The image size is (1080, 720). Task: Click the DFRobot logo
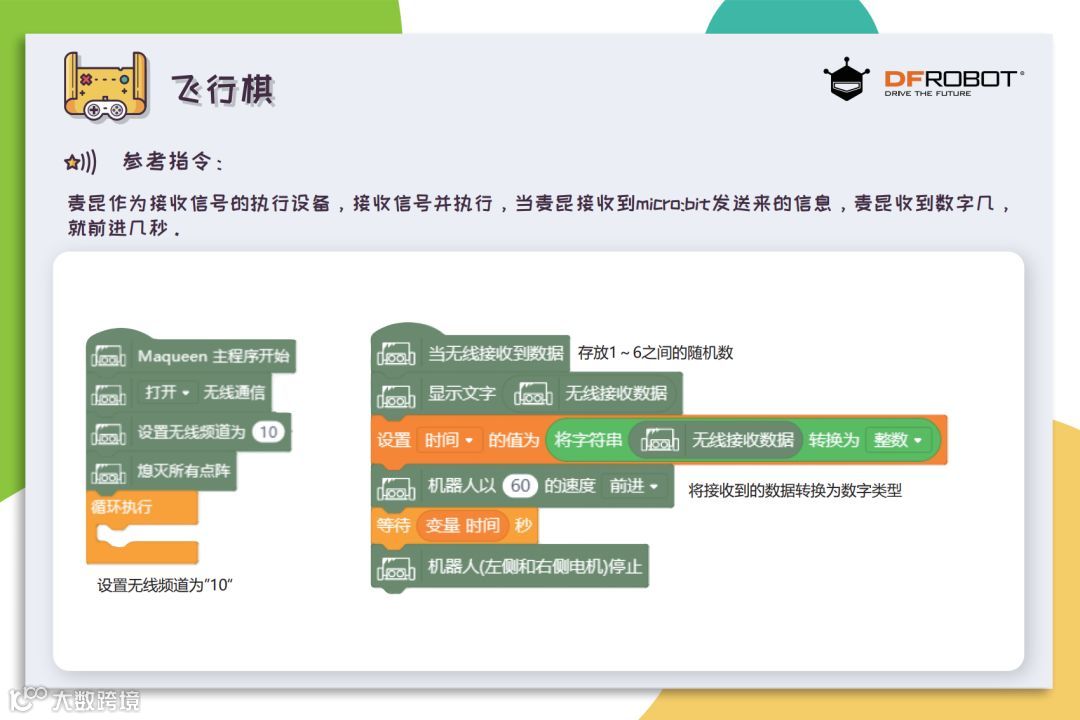pos(923,79)
